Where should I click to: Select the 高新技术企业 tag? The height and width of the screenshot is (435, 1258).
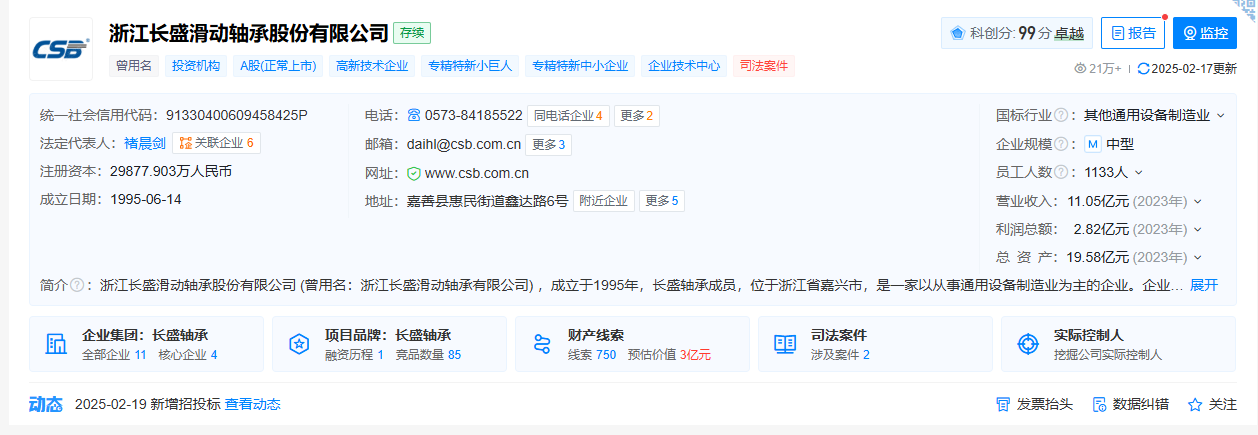click(372, 66)
